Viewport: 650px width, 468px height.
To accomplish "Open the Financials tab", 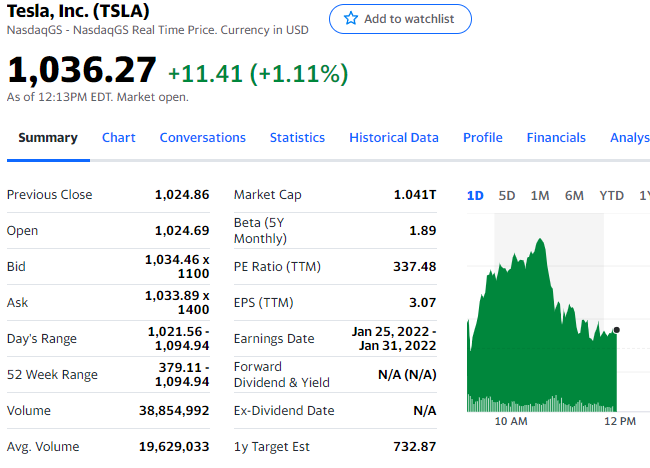I will (x=556, y=138).
